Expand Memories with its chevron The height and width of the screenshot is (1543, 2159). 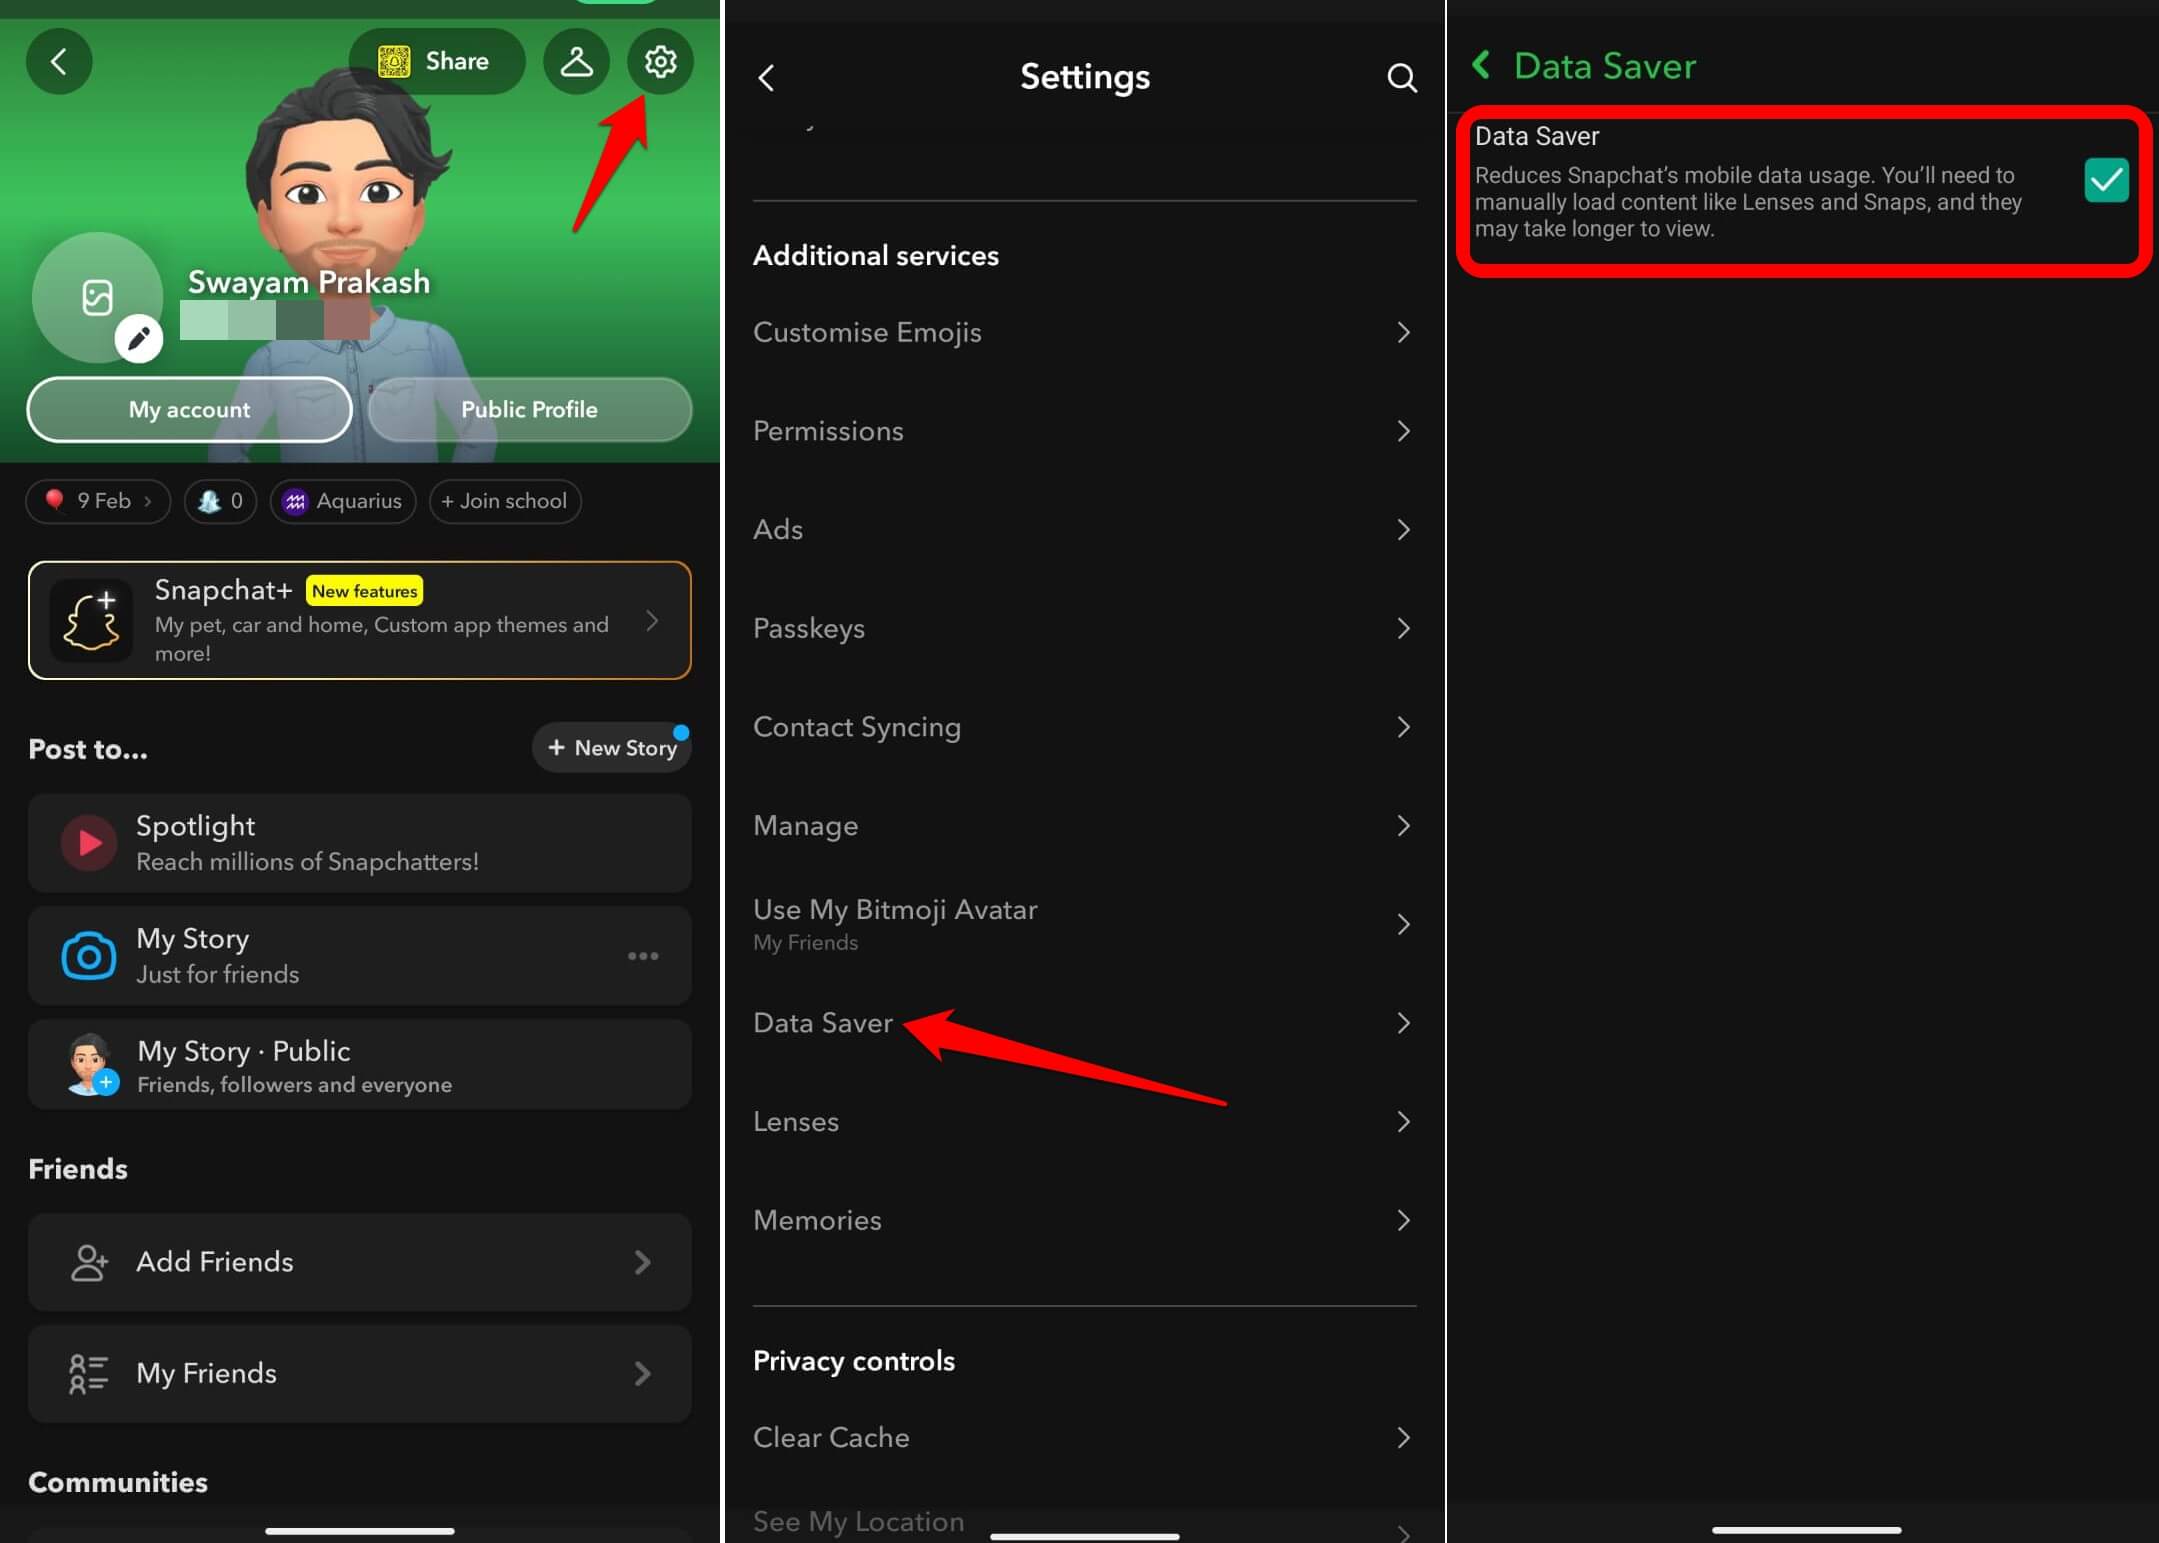[1403, 1220]
